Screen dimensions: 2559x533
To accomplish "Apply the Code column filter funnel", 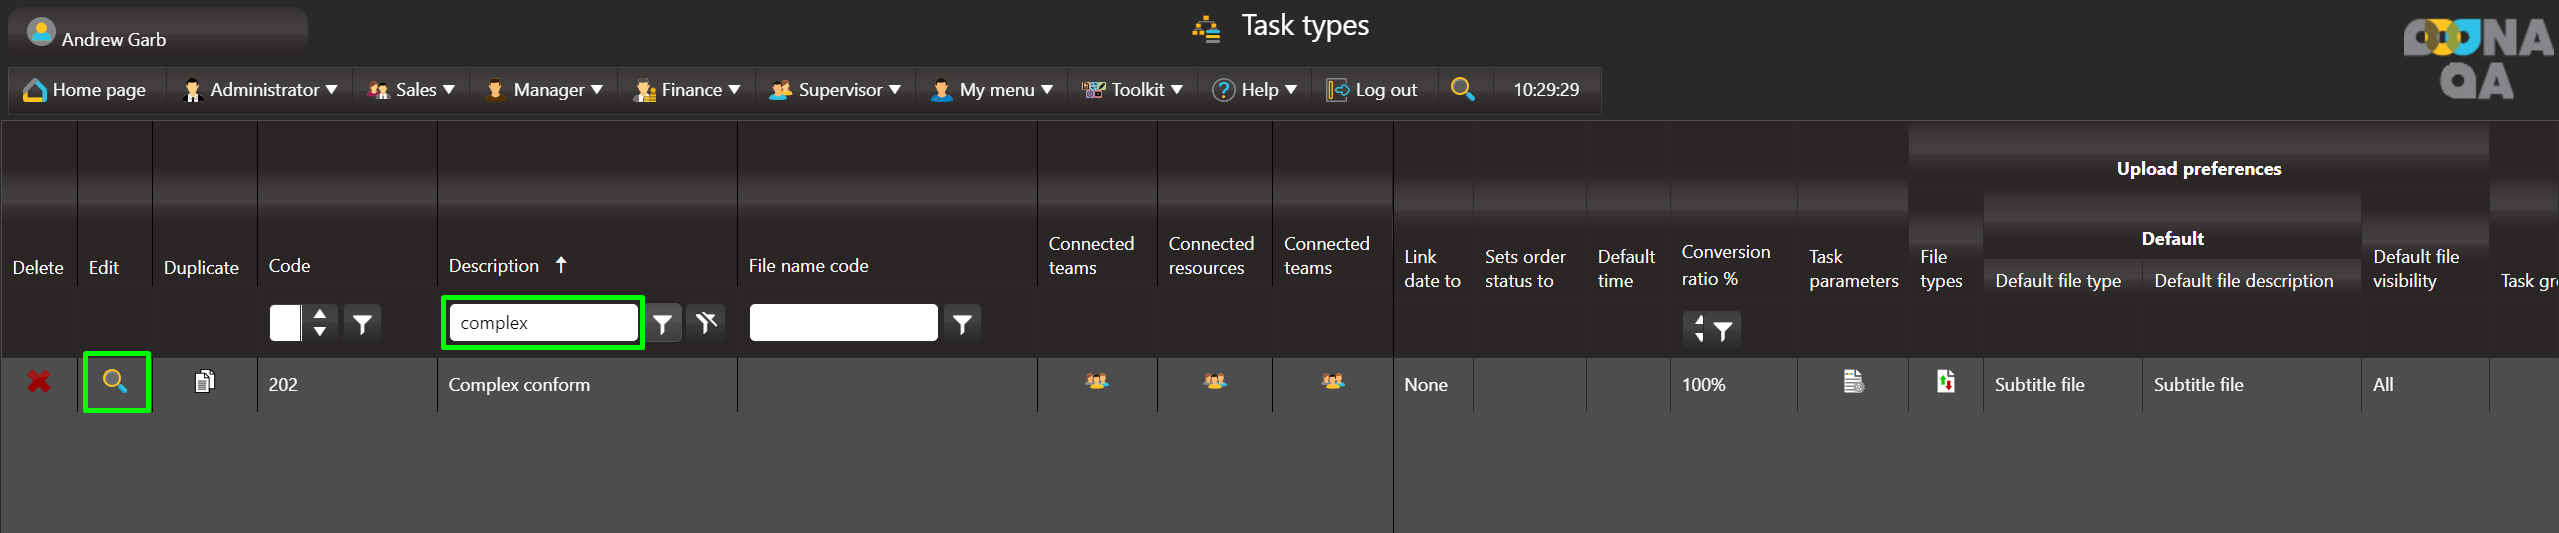I will pyautogui.click(x=362, y=323).
